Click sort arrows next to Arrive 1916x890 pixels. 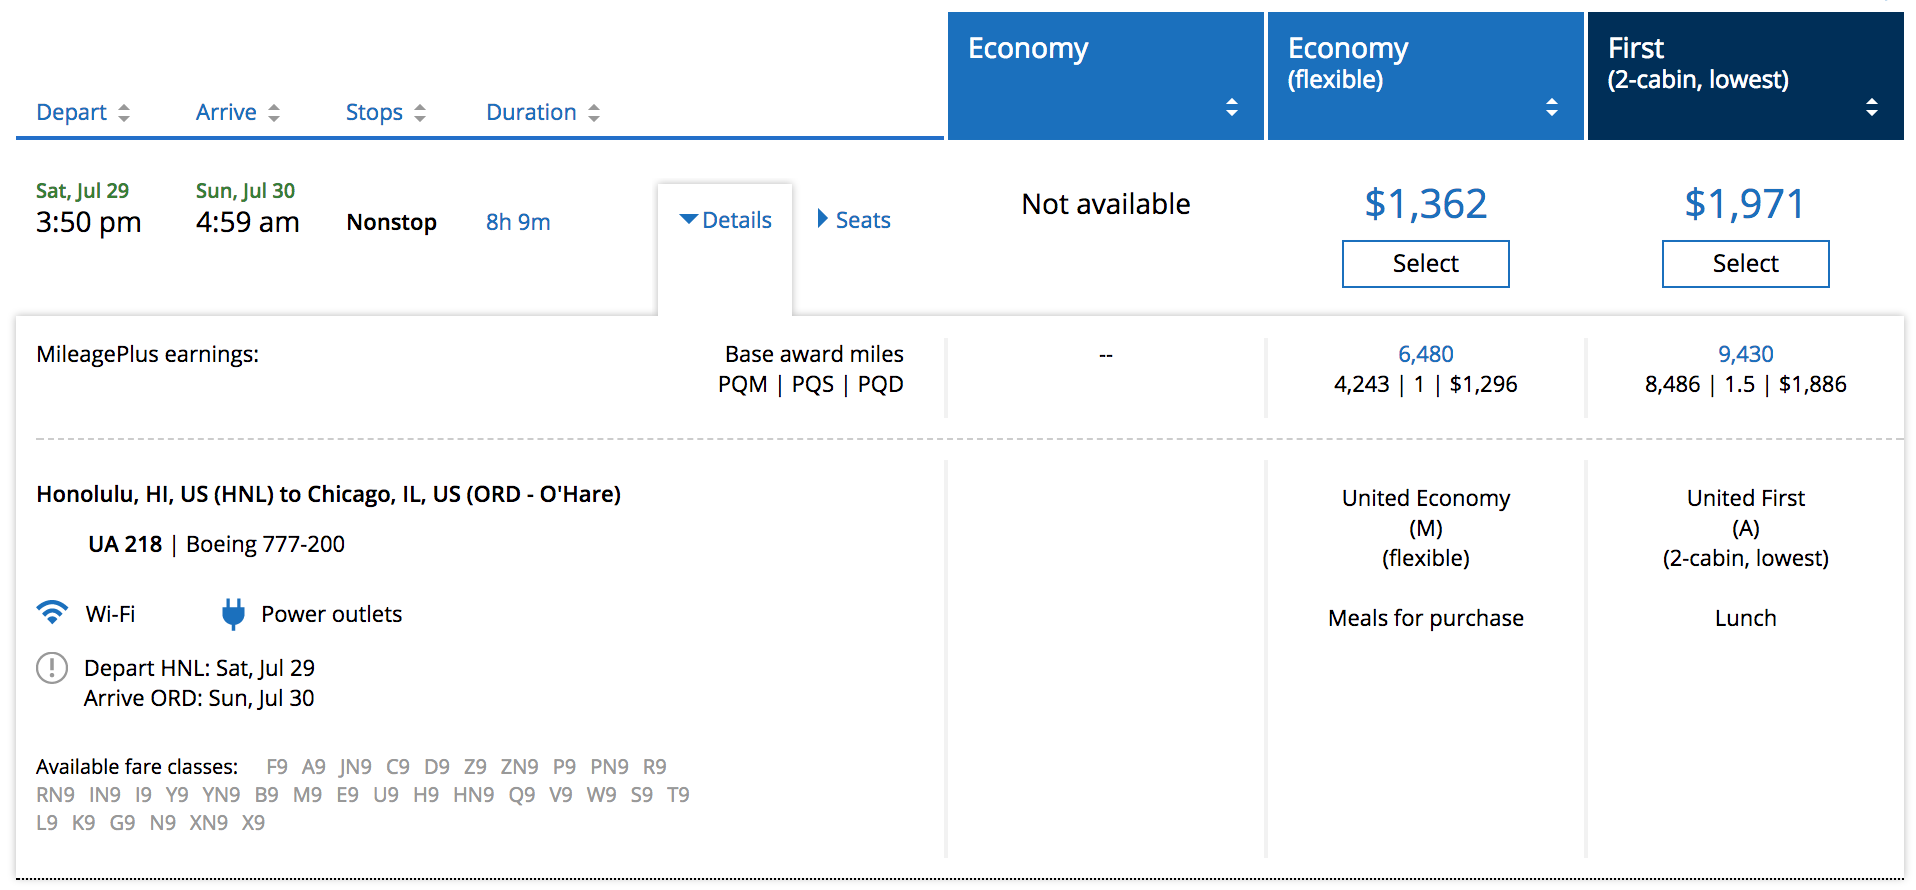[x=274, y=113]
